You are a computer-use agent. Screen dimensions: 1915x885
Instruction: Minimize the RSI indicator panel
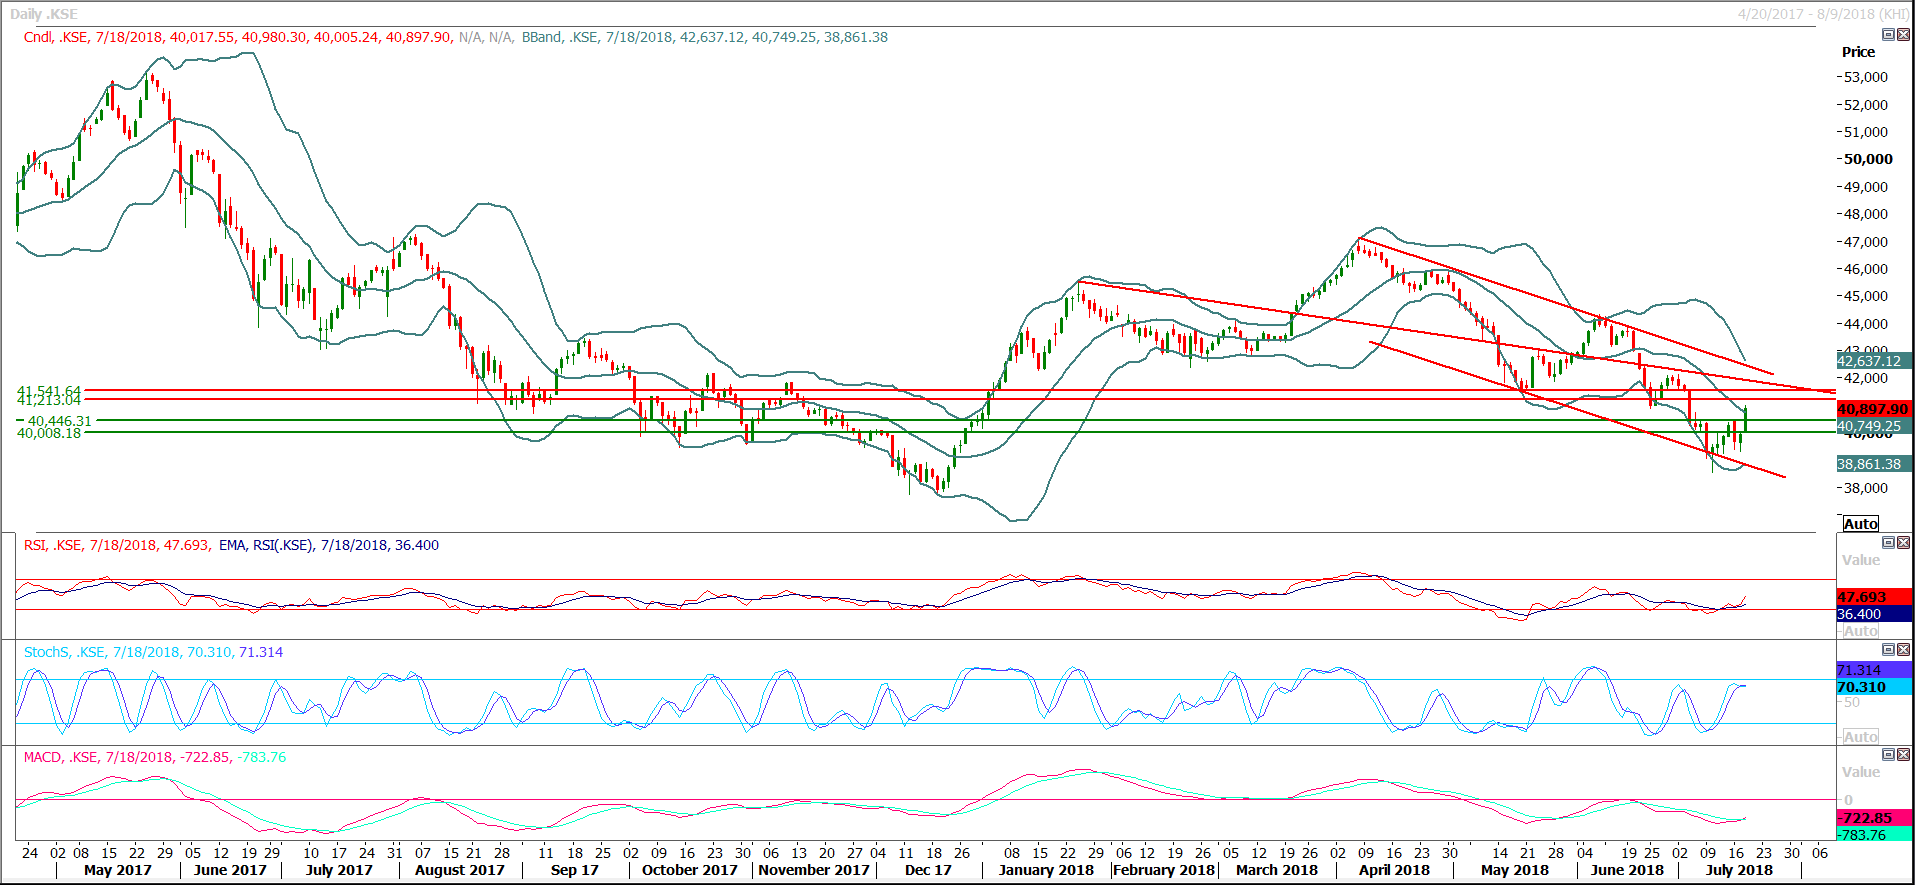click(1888, 543)
